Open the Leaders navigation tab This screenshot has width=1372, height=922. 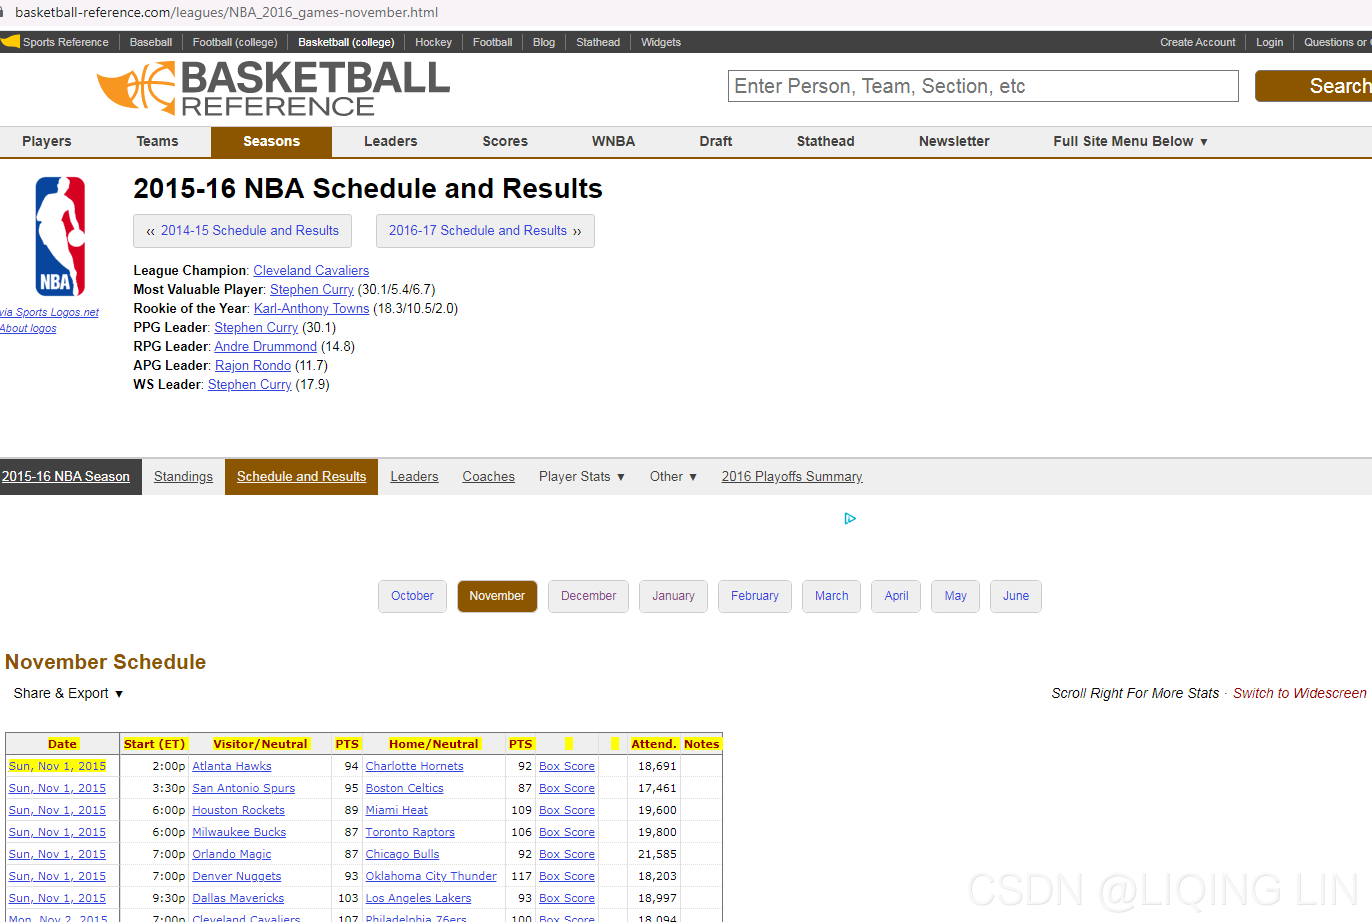point(390,141)
